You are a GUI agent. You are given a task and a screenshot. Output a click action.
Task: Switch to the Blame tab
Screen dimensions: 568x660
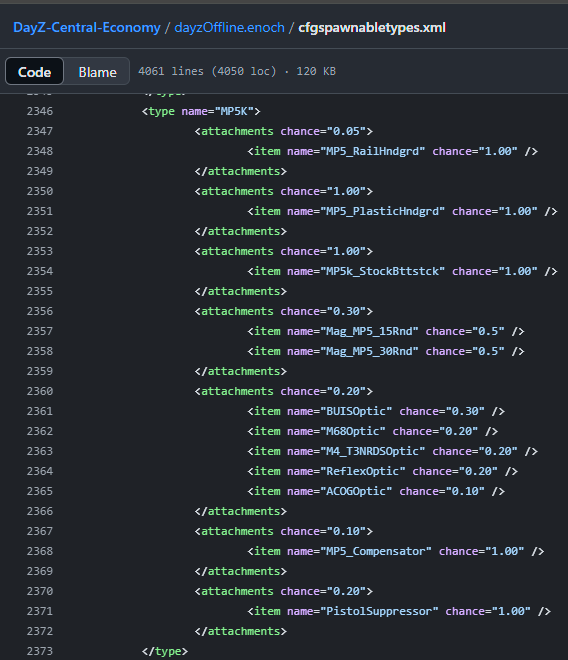point(98,72)
